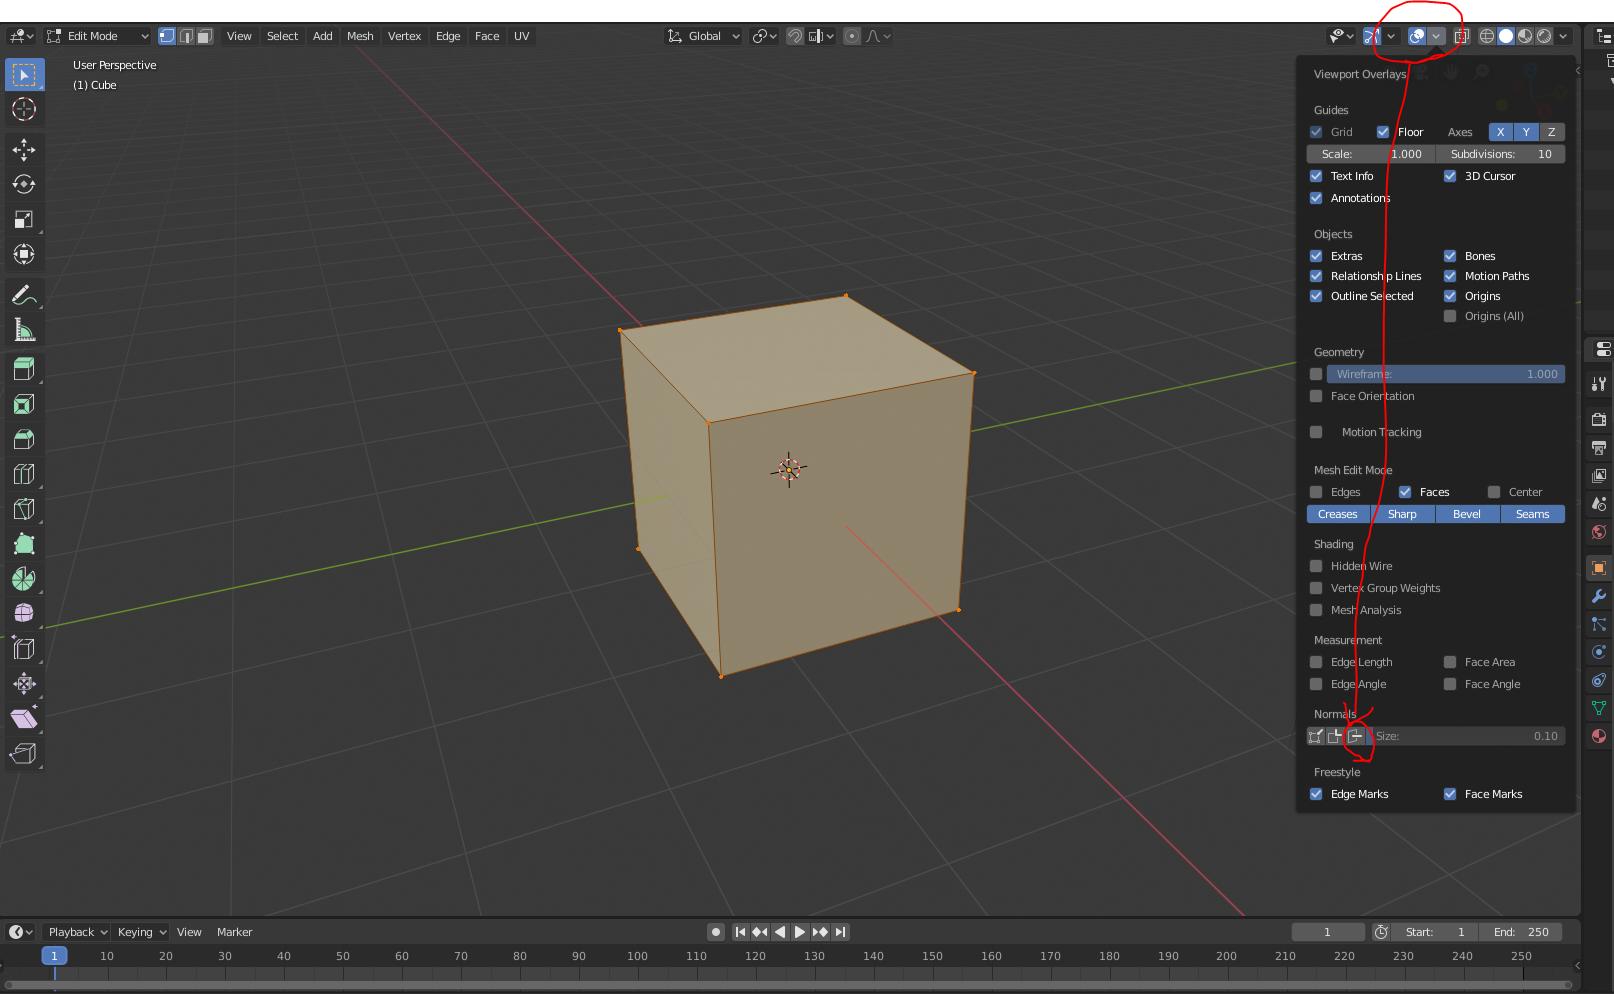Expand the snapping options dropdown

click(x=822, y=36)
